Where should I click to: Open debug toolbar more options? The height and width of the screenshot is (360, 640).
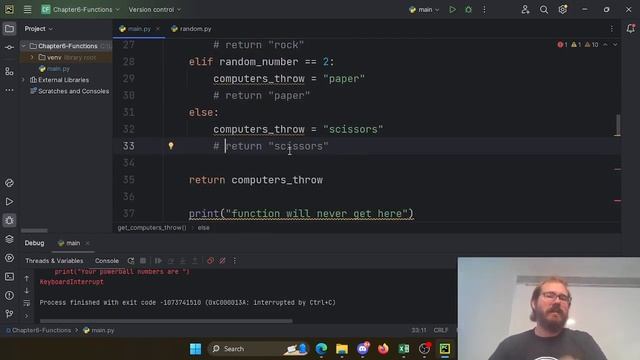[234, 261]
